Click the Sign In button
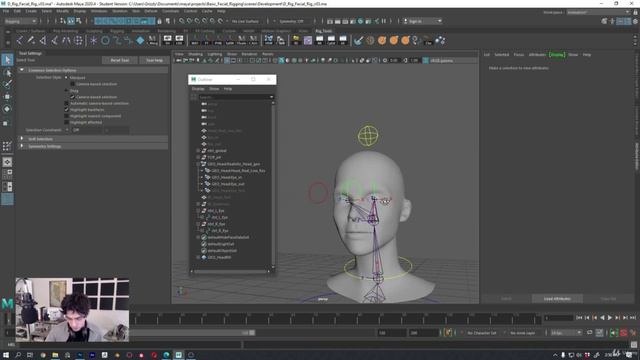Image resolution: width=640 pixels, height=360 pixels. coord(422,21)
